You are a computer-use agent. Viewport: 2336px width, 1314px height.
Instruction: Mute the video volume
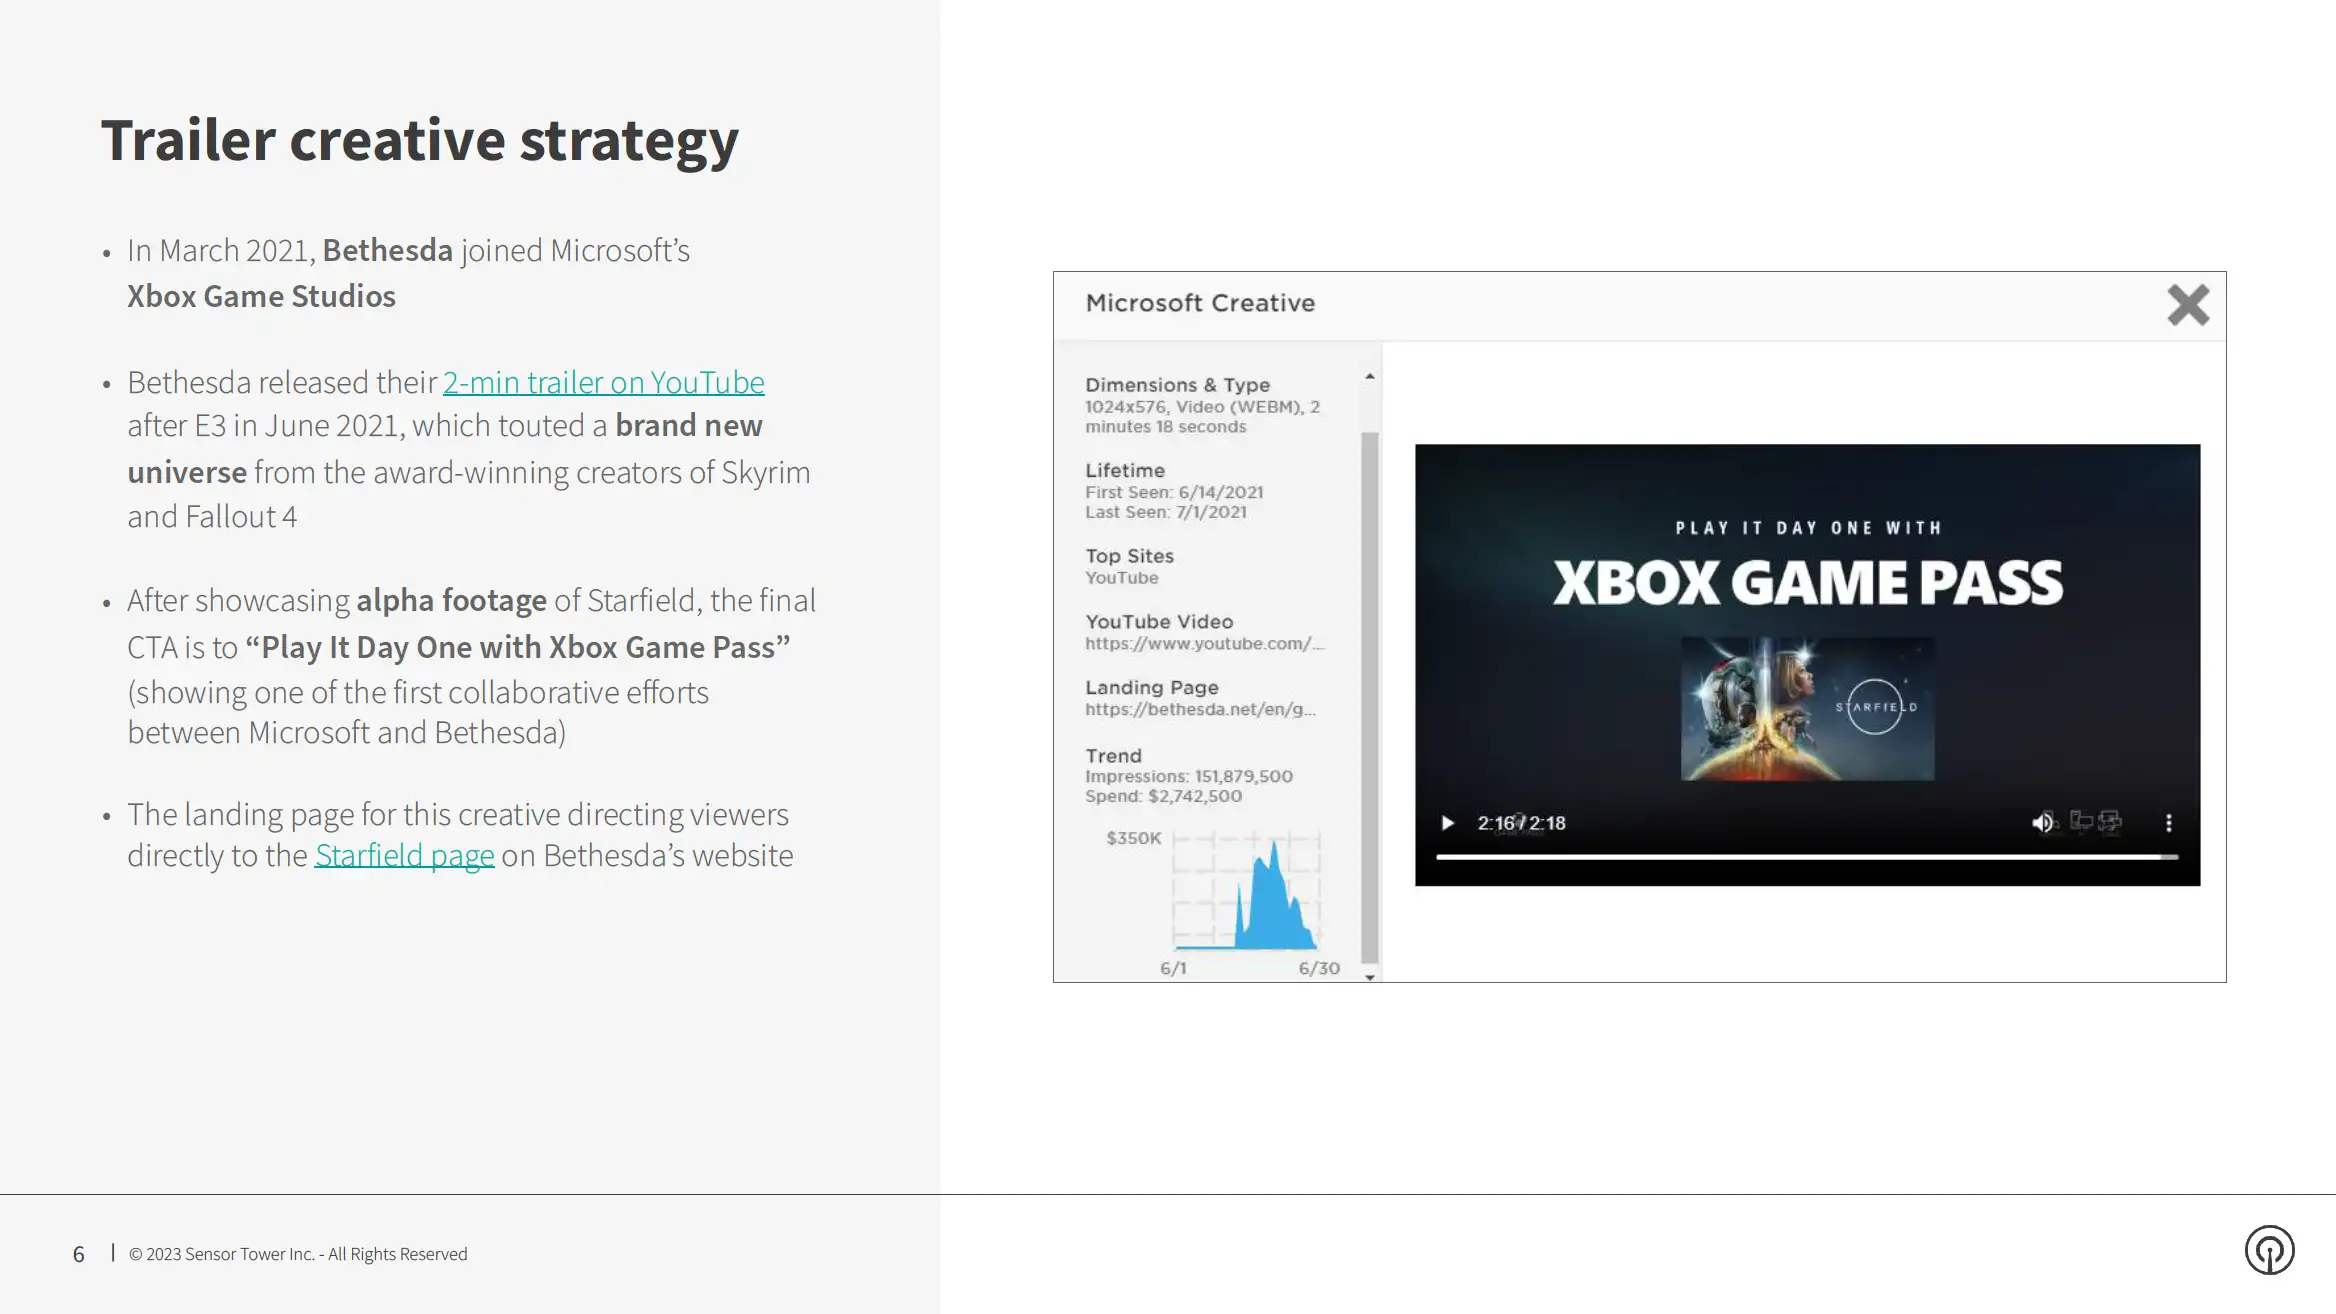pos(2043,822)
